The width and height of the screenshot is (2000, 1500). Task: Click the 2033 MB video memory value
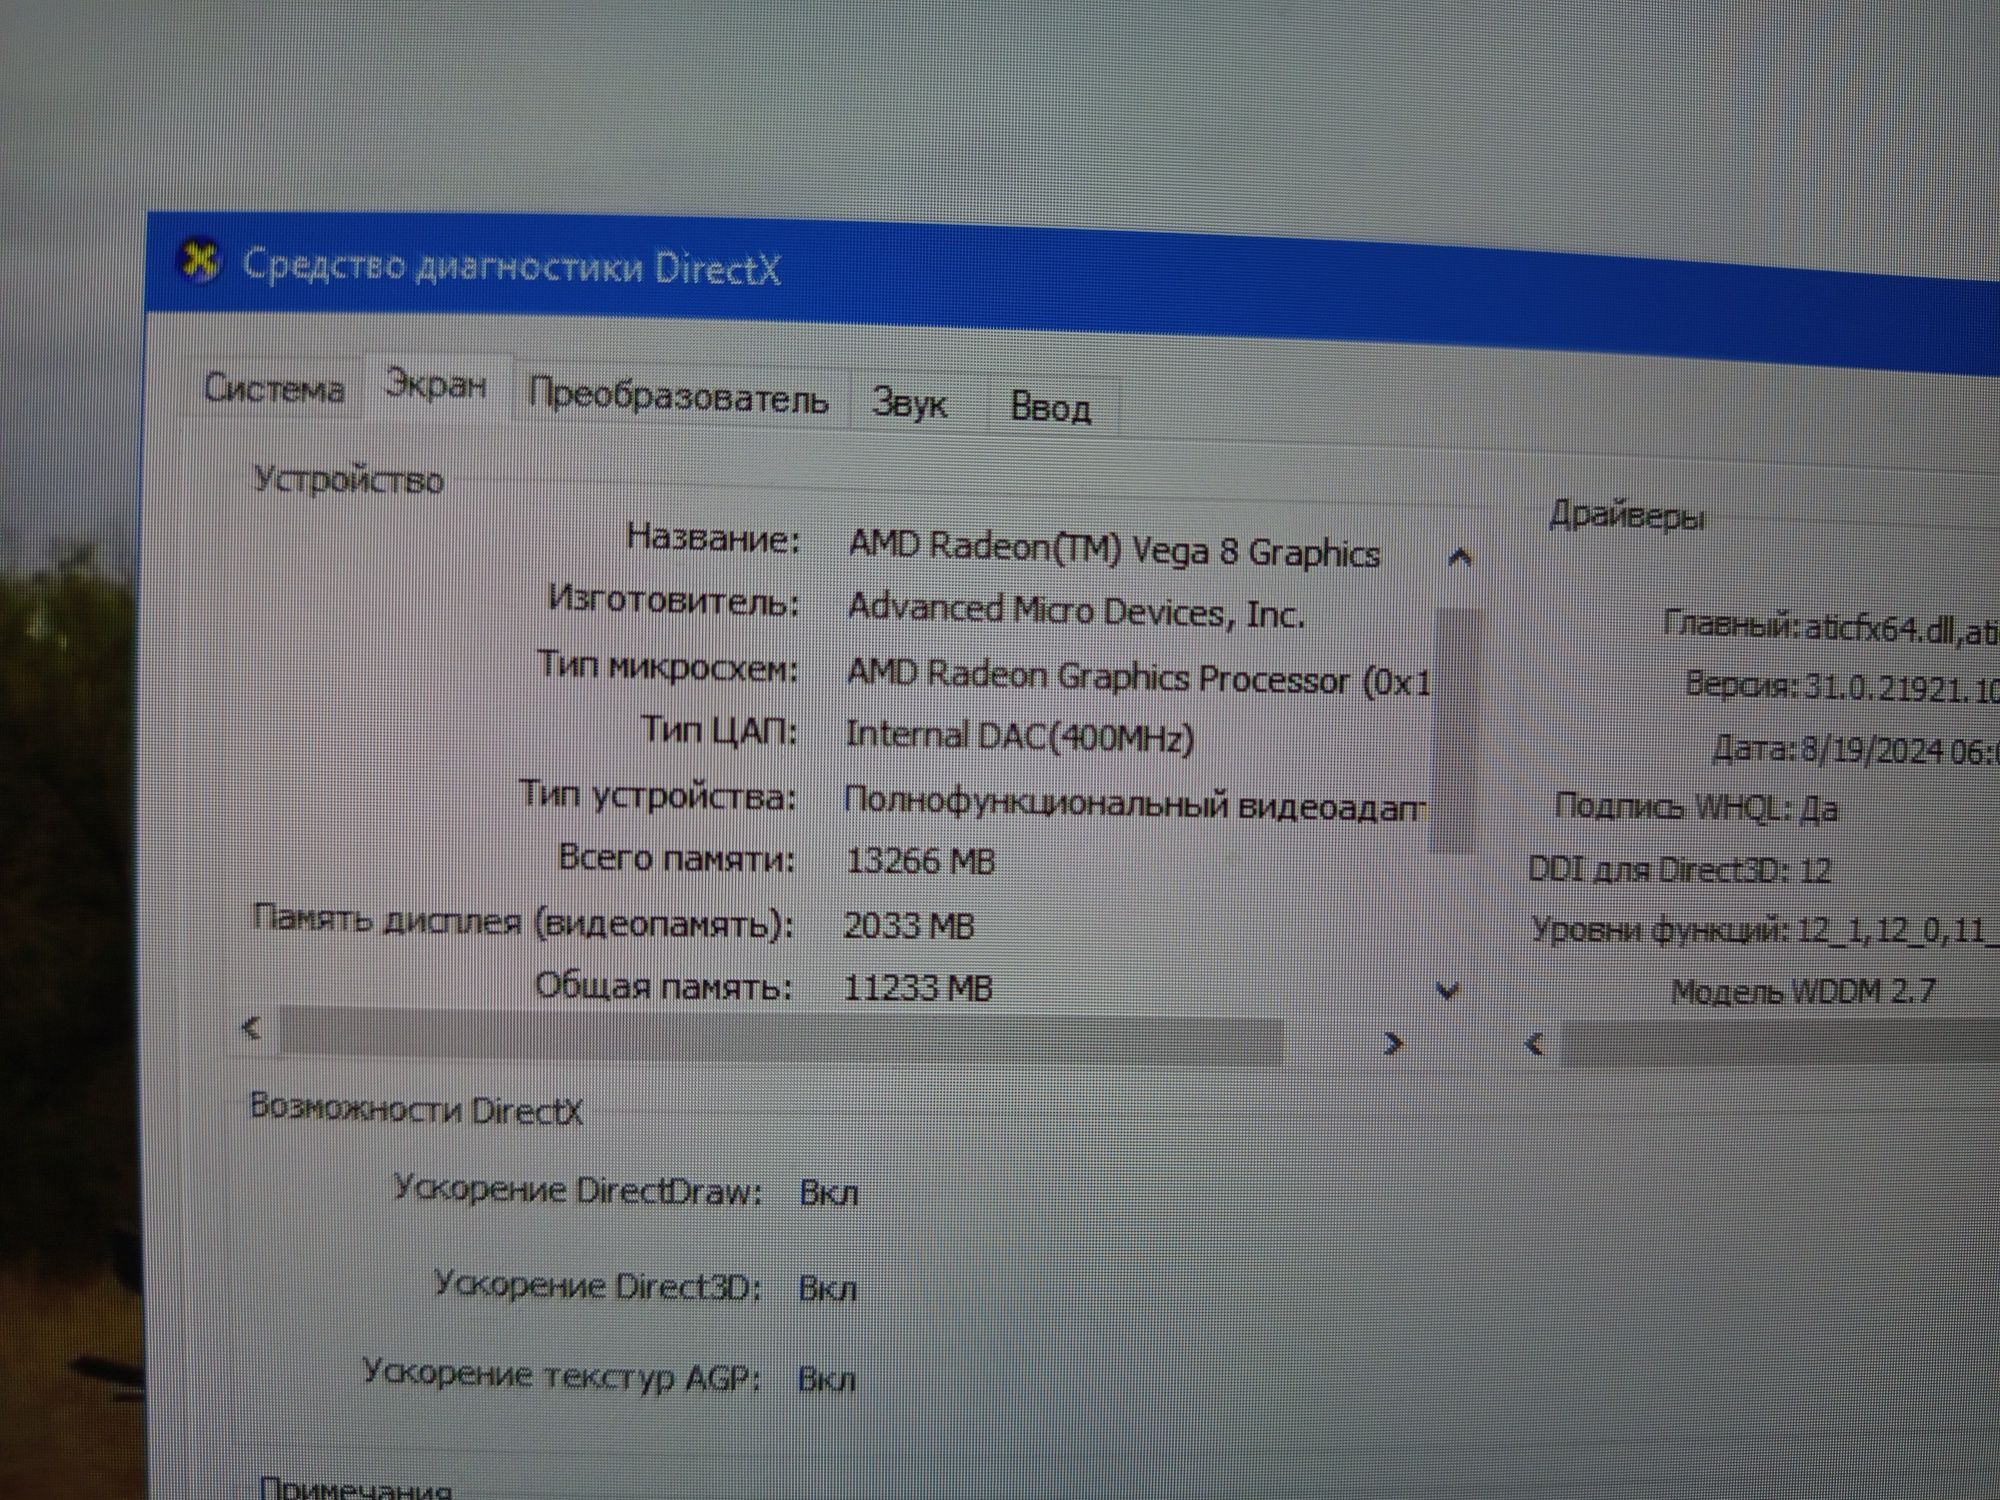[x=908, y=925]
